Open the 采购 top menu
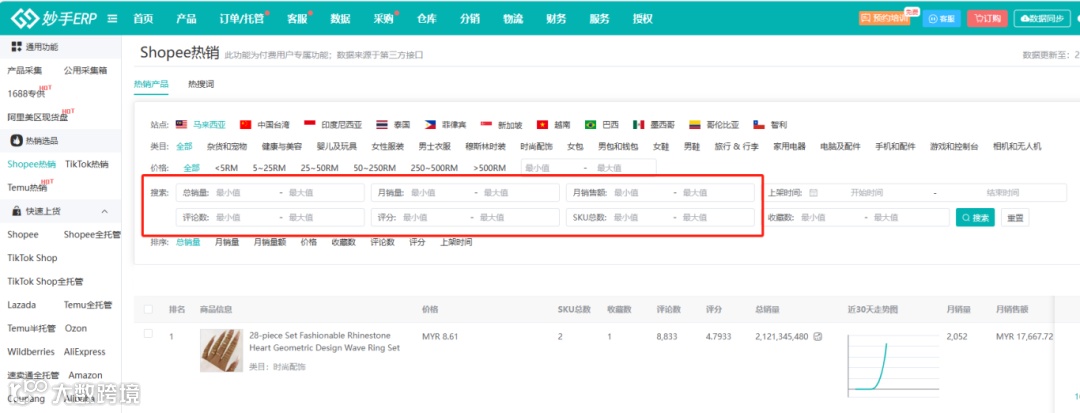The height and width of the screenshot is (413, 1080). pyautogui.click(x=383, y=19)
